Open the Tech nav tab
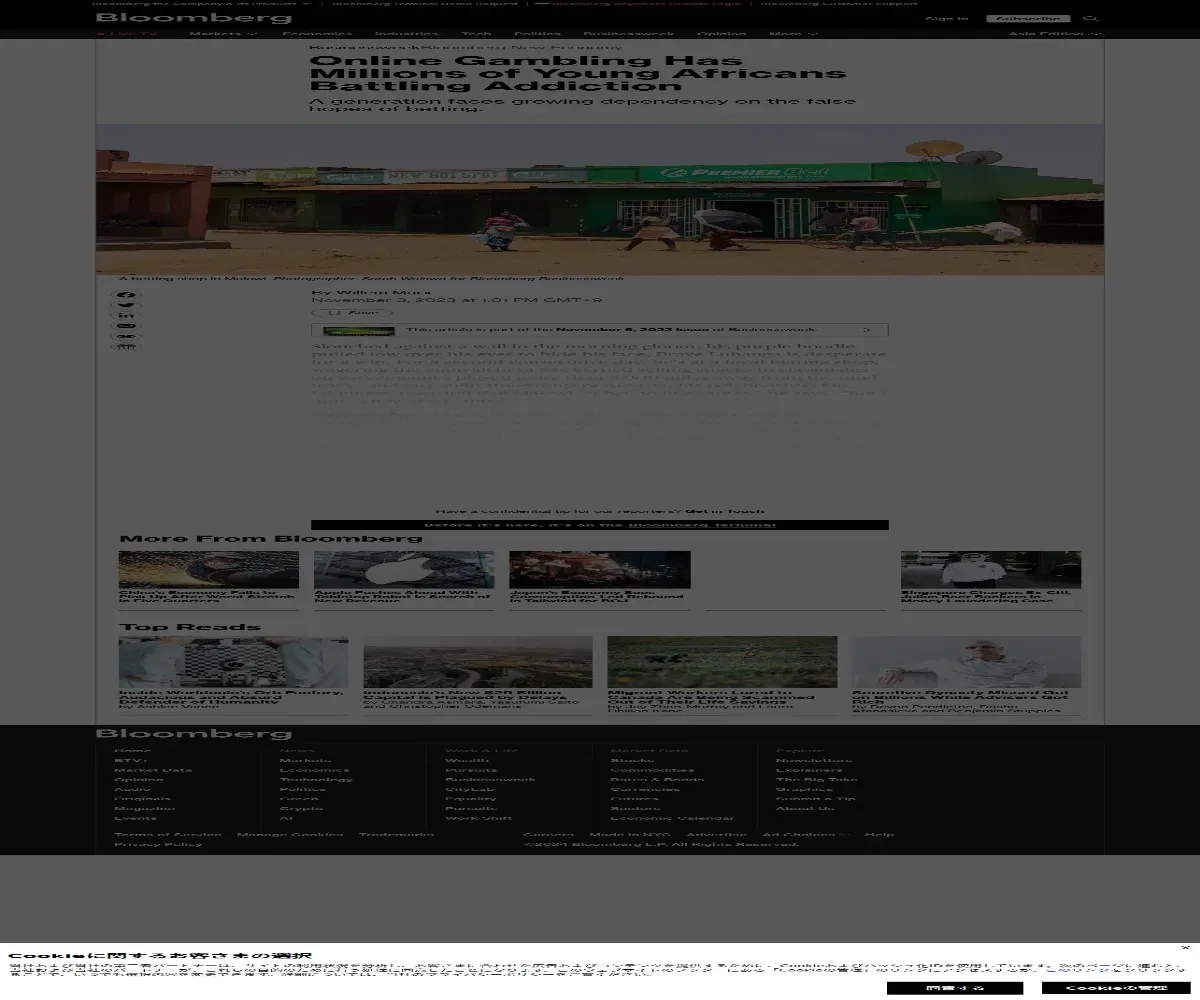This screenshot has height=1000, width=1200. [476, 34]
